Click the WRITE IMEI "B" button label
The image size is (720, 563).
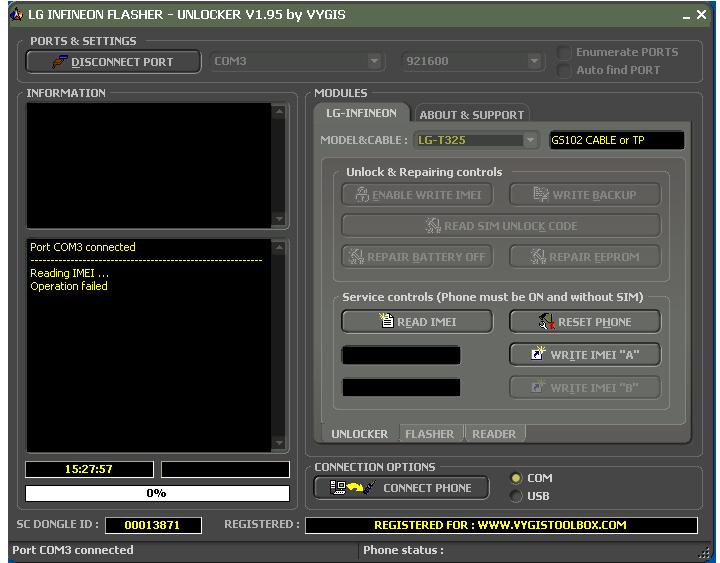click(595, 388)
